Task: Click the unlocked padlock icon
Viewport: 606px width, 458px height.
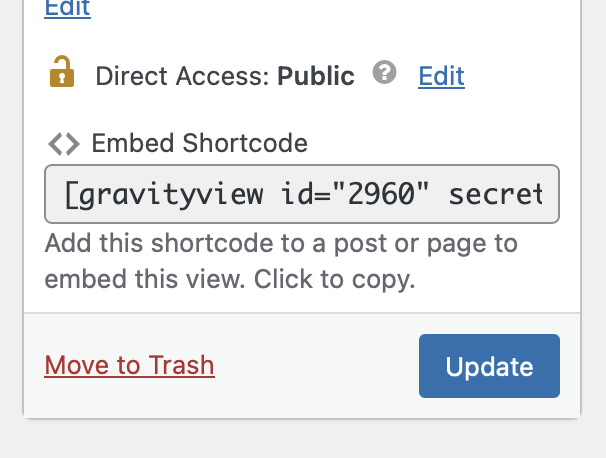Action: (62, 73)
